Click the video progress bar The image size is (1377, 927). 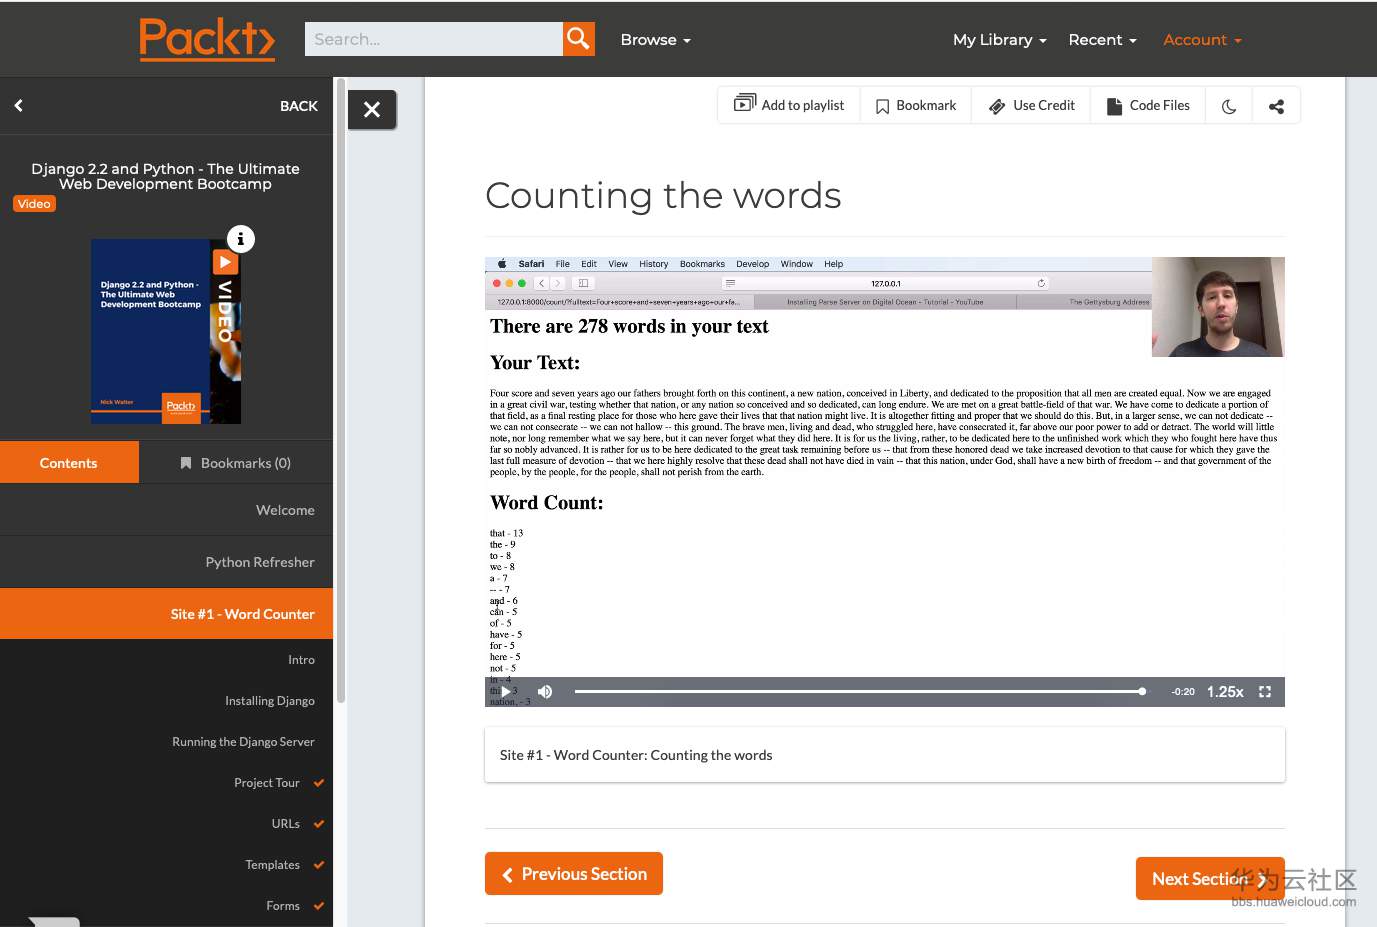[860, 691]
